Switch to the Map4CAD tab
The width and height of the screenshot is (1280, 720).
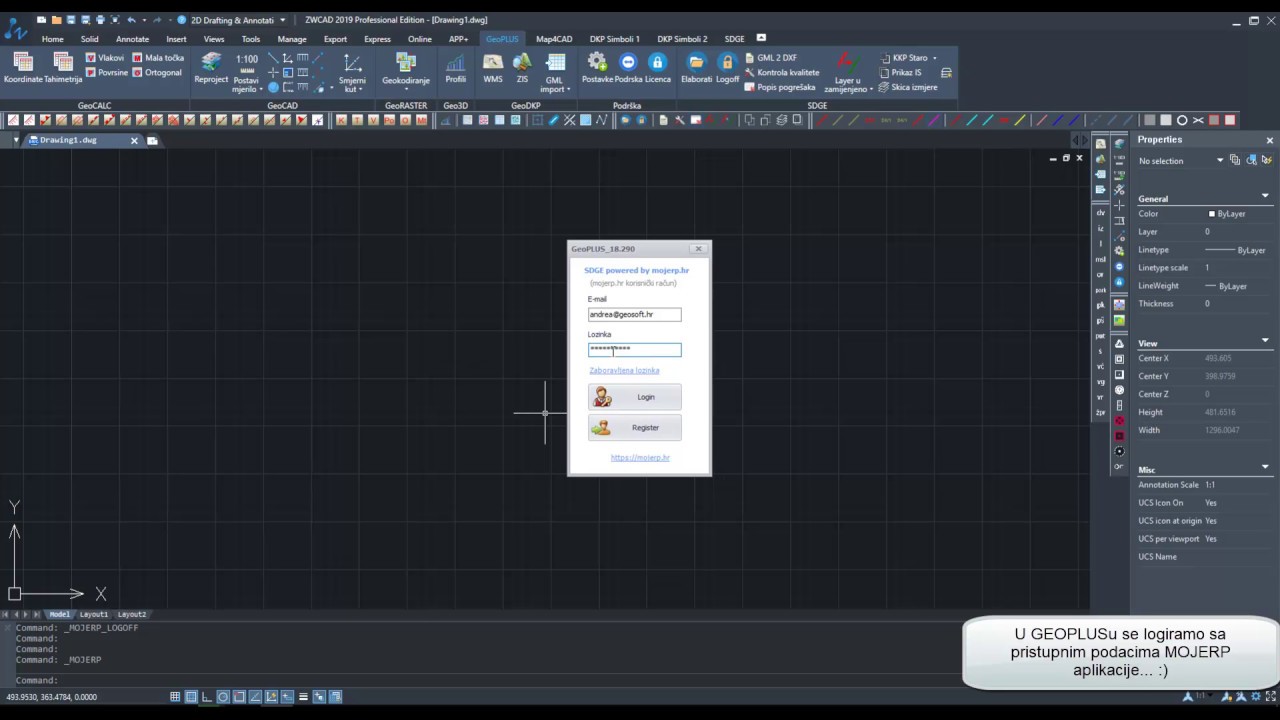tap(553, 39)
